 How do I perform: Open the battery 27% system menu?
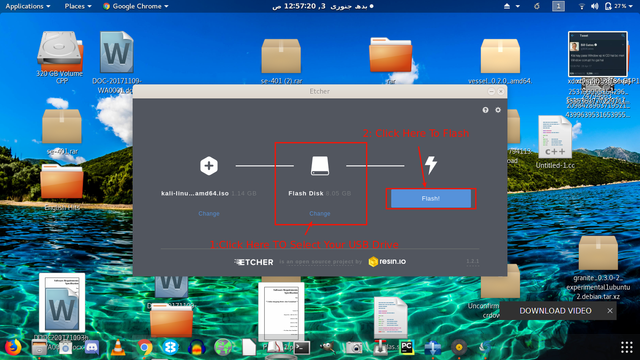(x=618, y=6)
